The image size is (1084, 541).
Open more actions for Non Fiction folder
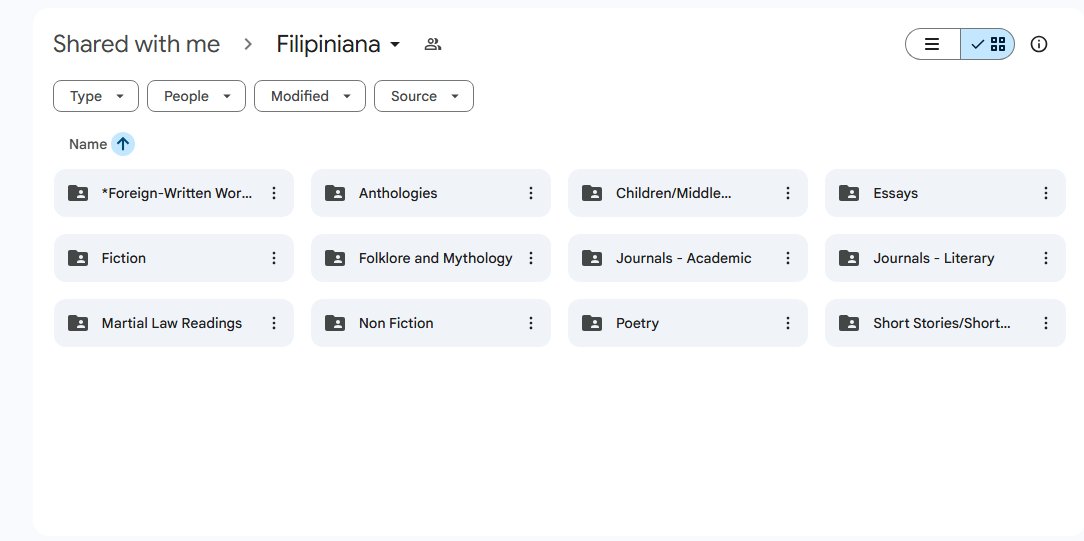[x=531, y=323]
